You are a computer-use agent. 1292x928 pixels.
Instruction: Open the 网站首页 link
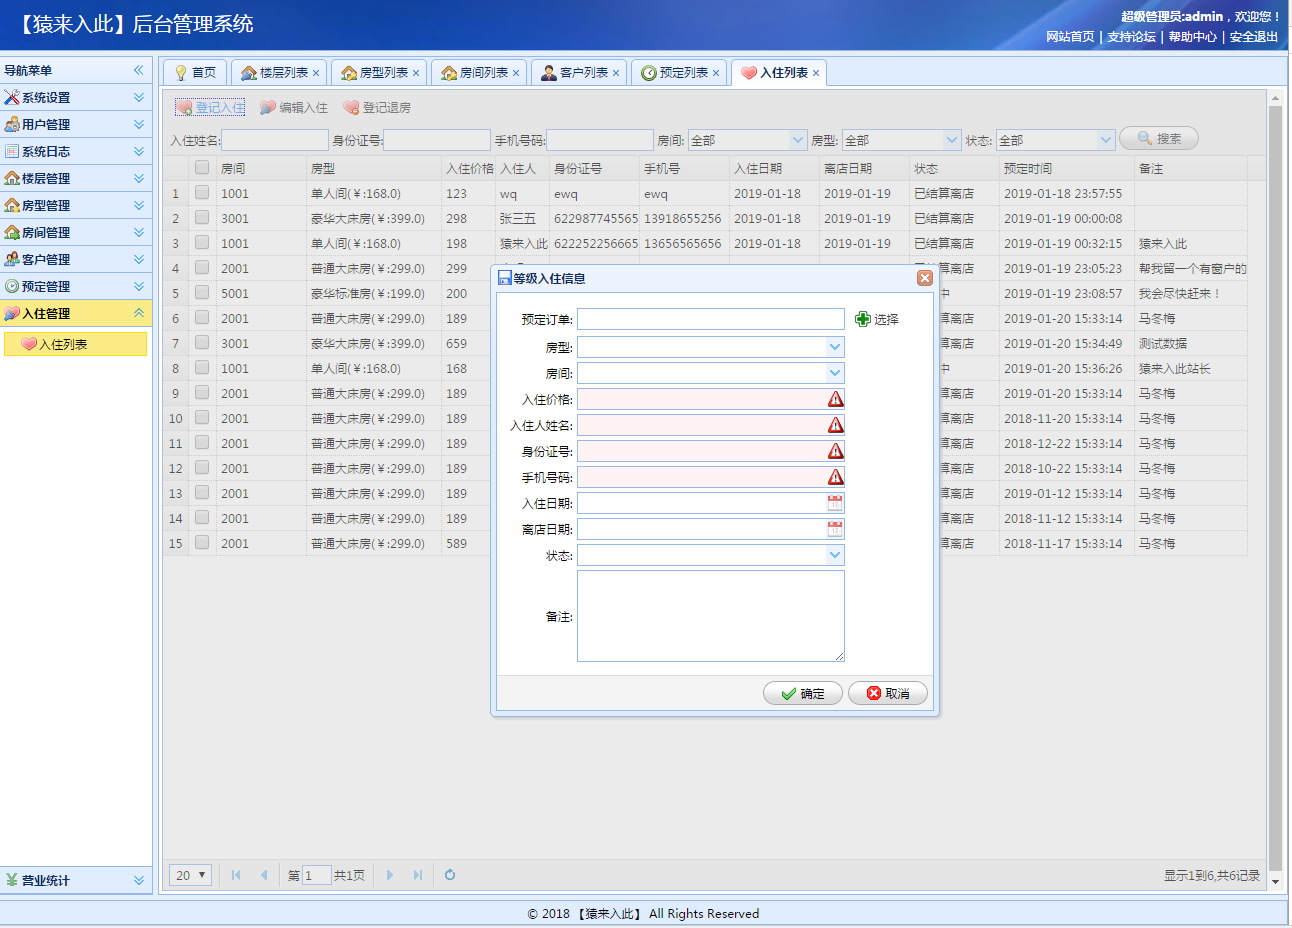tap(1070, 37)
